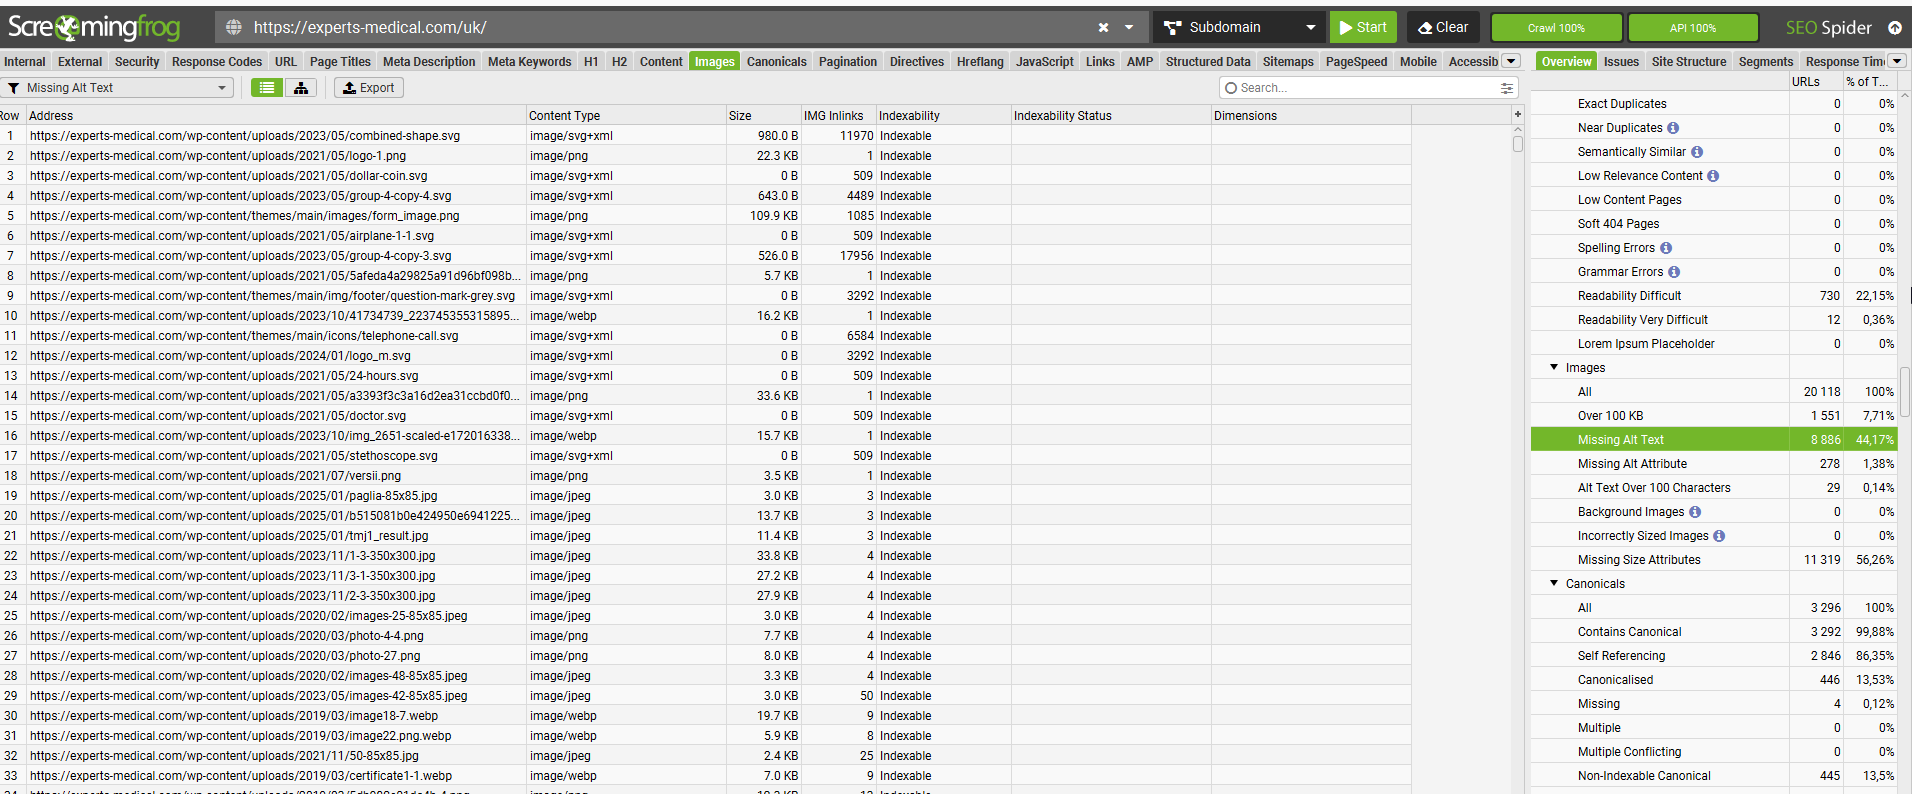Switch to the Response Codes tab
Image resolution: width=1912 pixels, height=794 pixels.
tap(217, 62)
